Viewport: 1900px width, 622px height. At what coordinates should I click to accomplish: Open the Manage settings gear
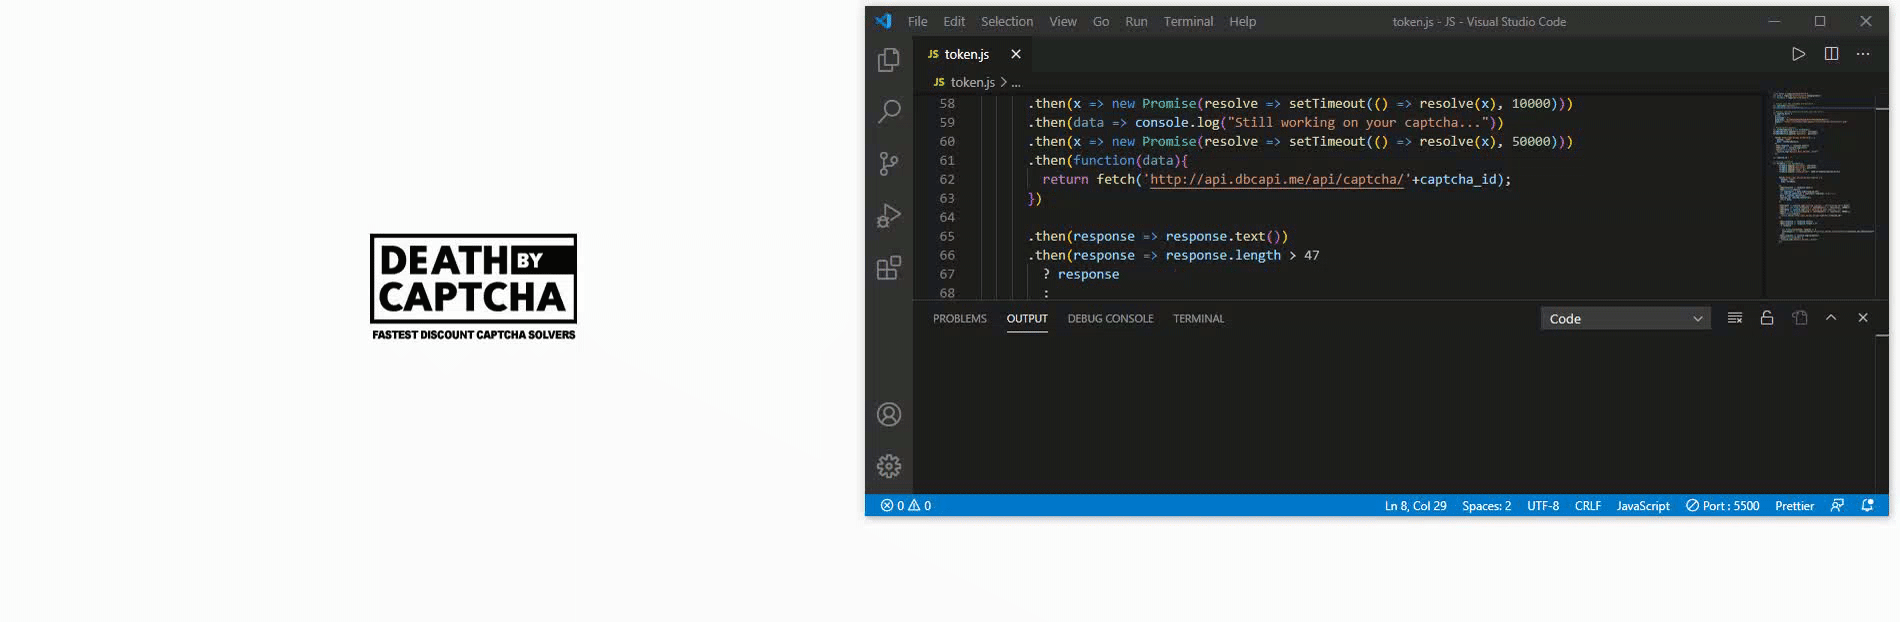[x=888, y=466]
